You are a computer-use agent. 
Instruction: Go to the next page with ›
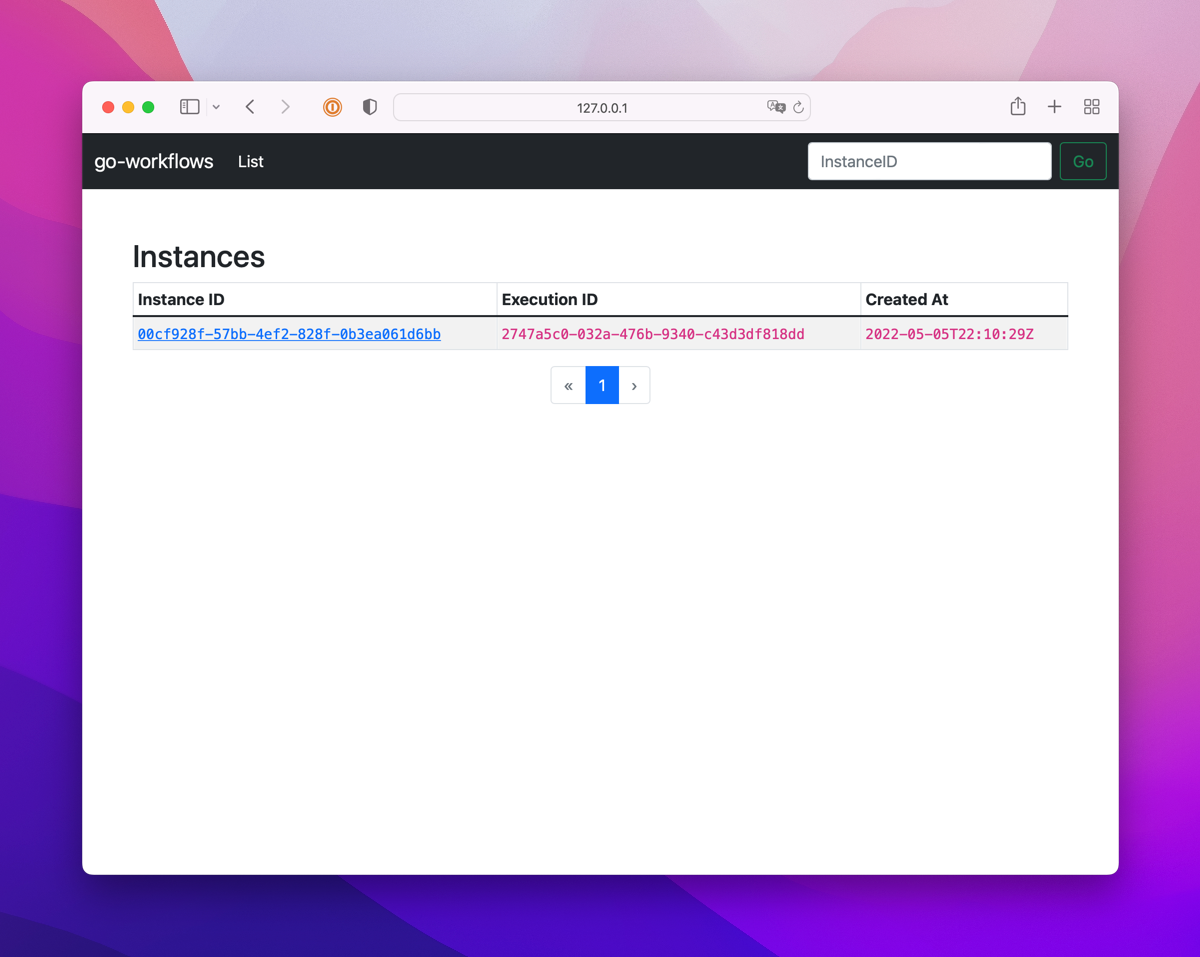[634, 385]
